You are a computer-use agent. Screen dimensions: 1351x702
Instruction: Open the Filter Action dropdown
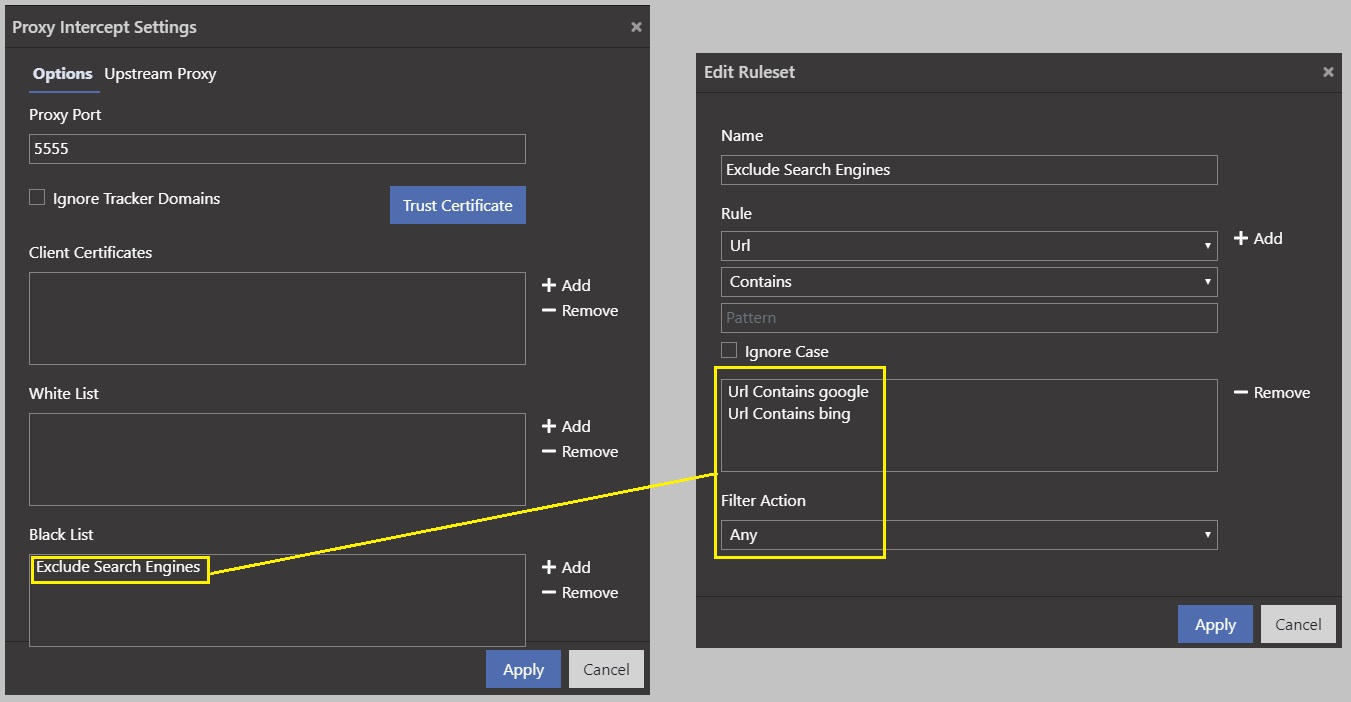click(968, 535)
